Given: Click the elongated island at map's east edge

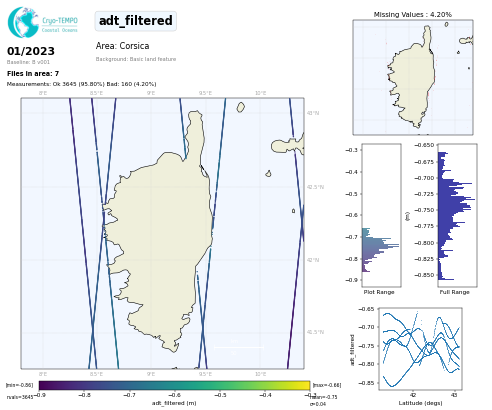Looking at the screenshot, I should tap(287, 145).
